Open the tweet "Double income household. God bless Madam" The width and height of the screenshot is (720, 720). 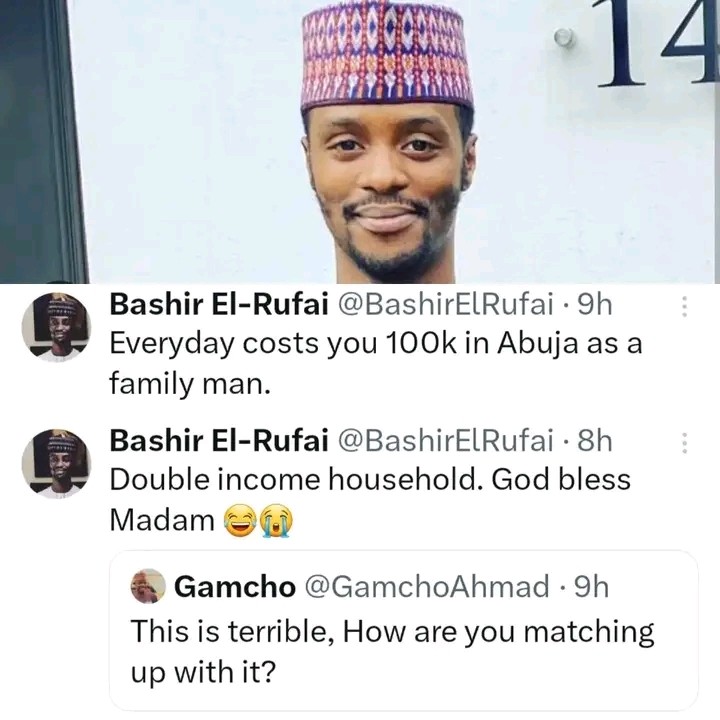coord(370,500)
